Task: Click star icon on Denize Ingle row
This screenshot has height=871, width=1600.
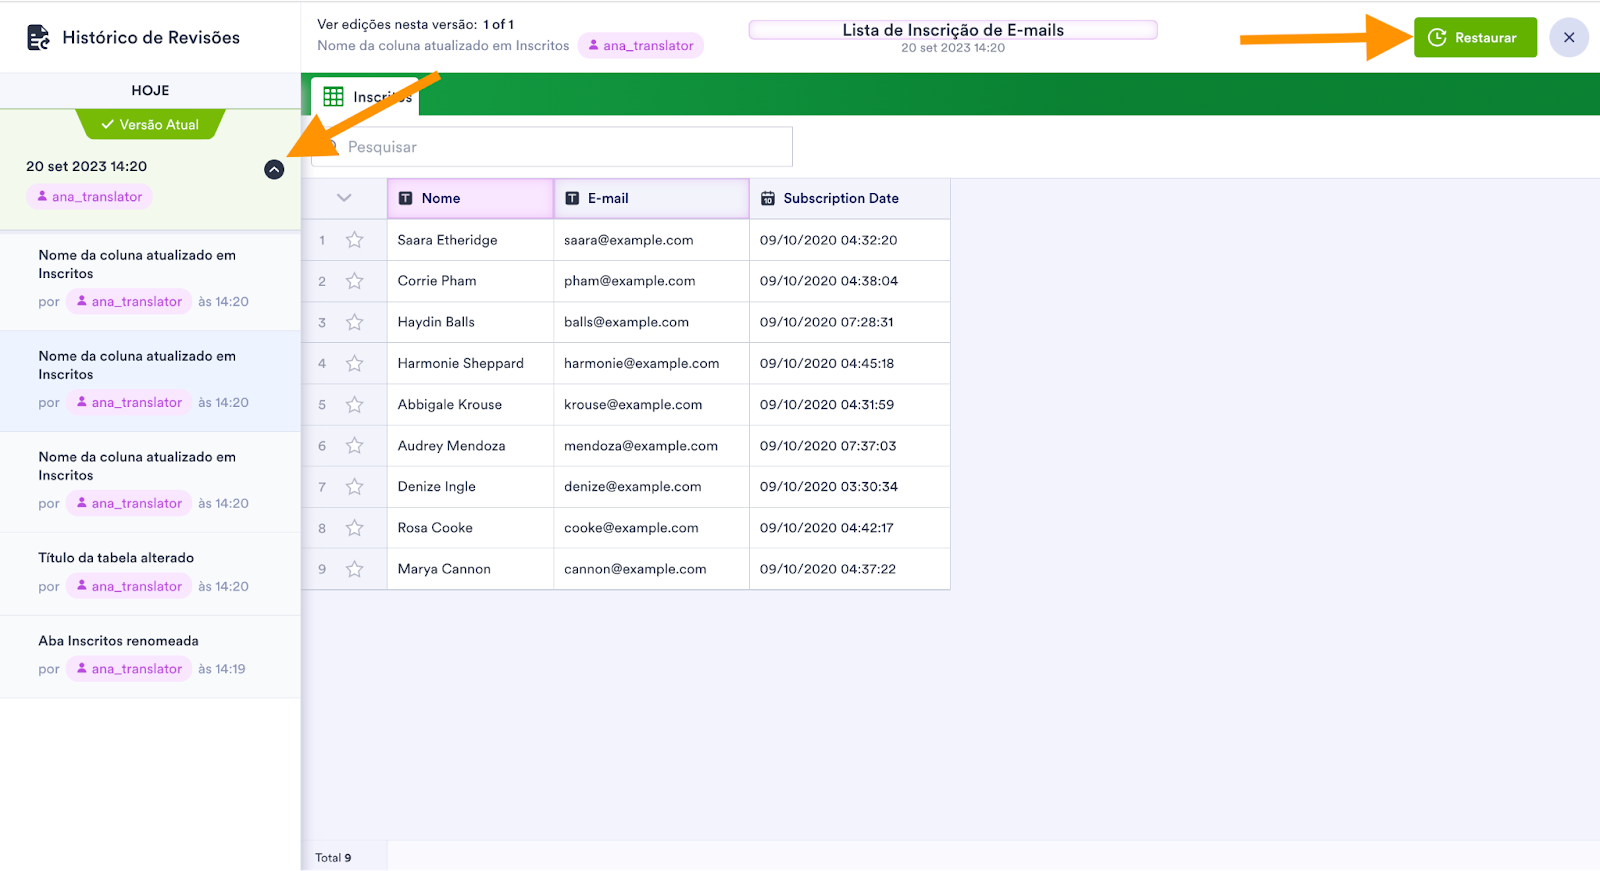Action: tap(354, 487)
